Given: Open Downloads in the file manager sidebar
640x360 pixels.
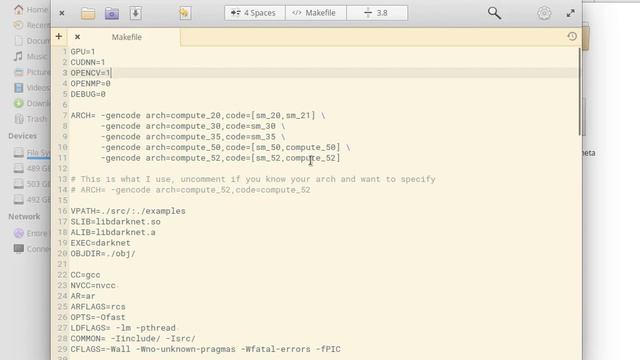Looking at the screenshot, I should [31, 103].
